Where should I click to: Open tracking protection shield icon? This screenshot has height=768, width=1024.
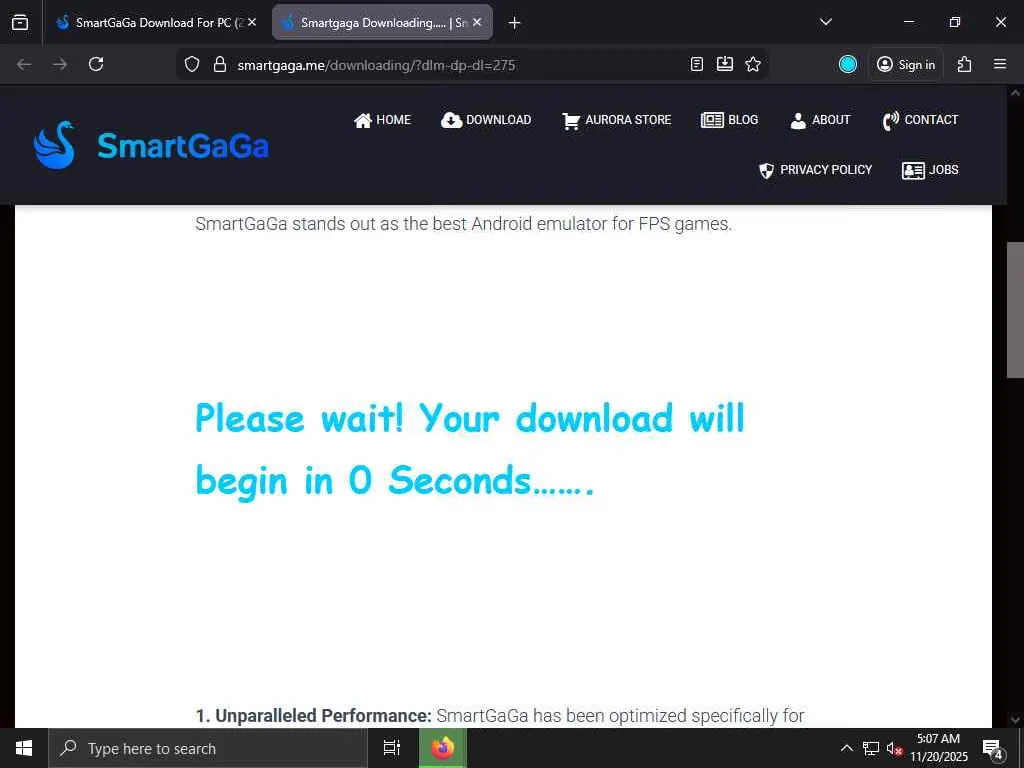click(191, 64)
